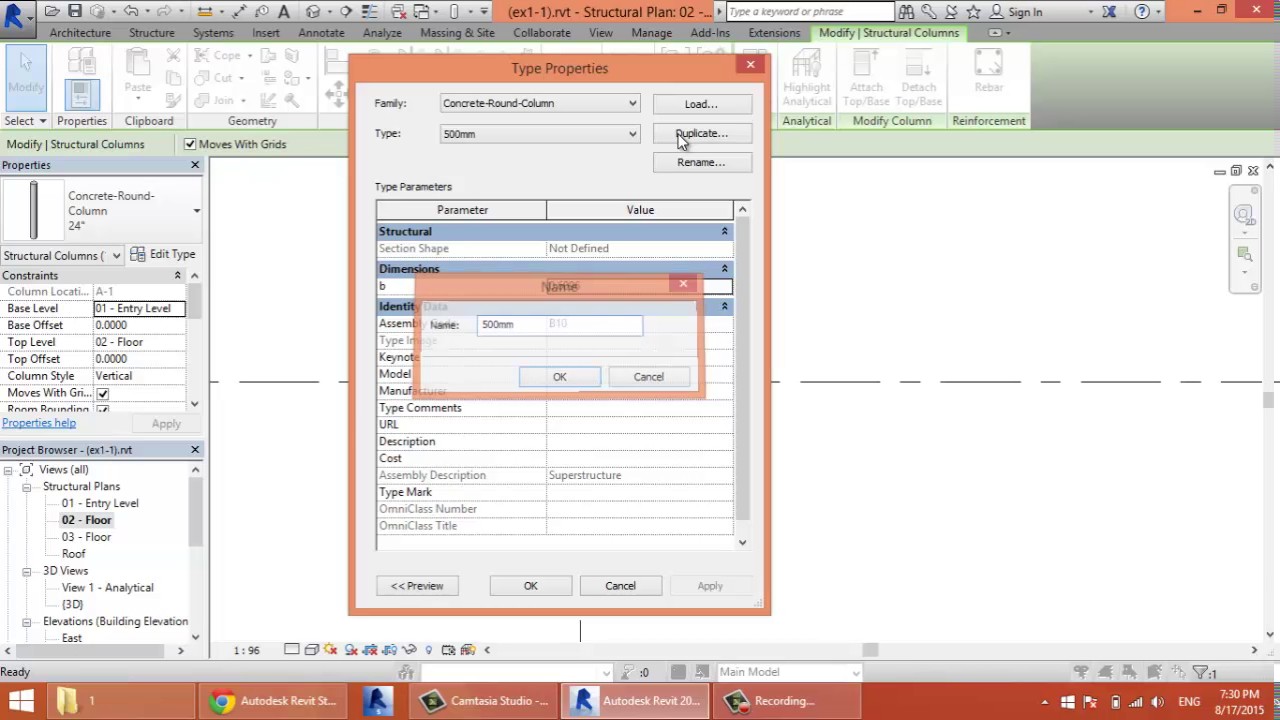Click the Properties palette vertical scrollbar
The height and width of the screenshot is (720, 1280).
point(195,340)
